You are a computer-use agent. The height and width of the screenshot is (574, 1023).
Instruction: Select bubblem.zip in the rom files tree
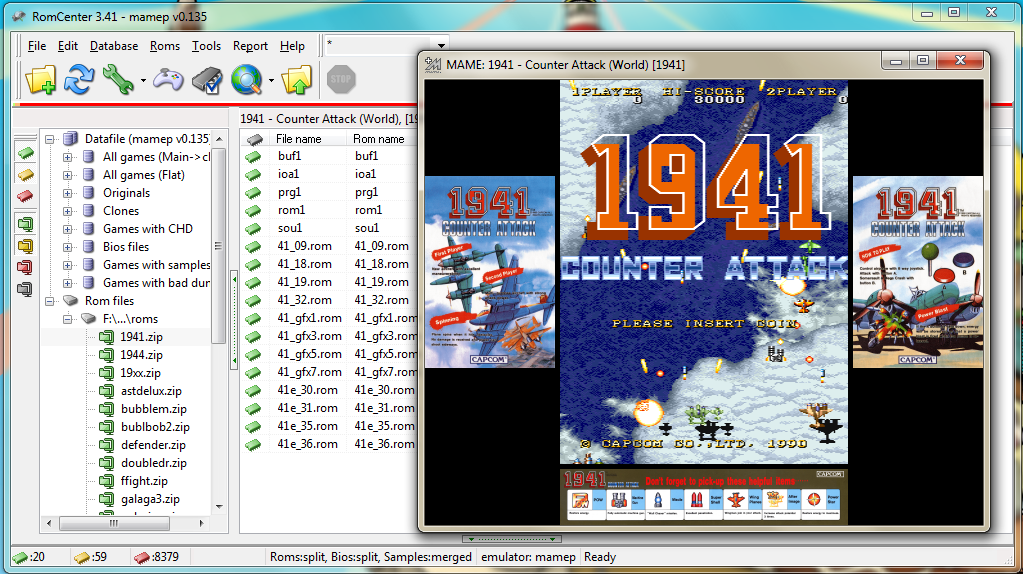click(x=153, y=409)
